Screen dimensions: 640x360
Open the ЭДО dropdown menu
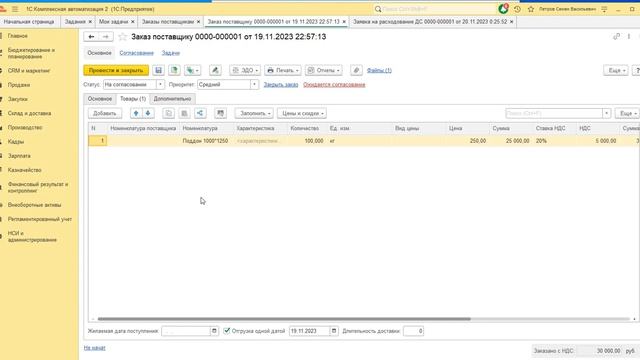click(245, 70)
